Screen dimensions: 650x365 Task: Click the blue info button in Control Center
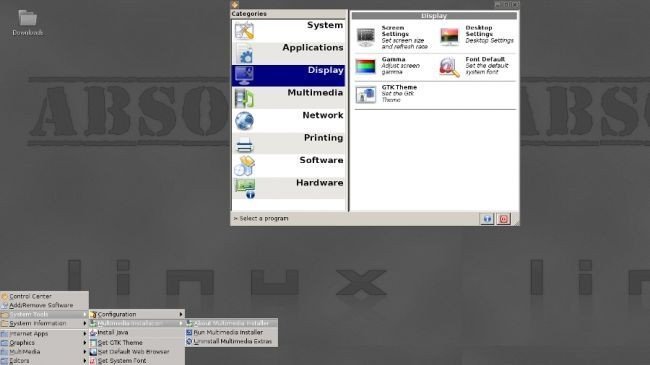487,219
